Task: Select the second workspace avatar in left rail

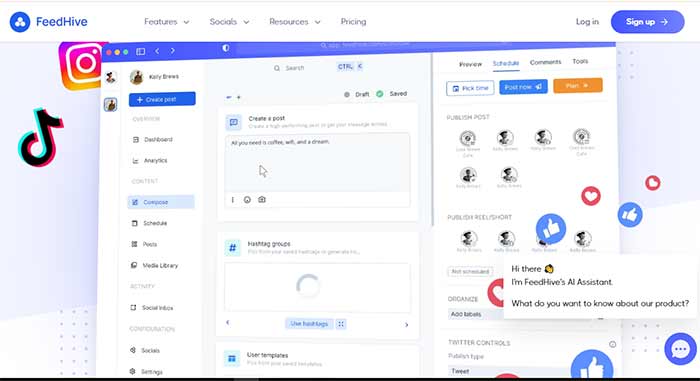Action: (x=110, y=105)
